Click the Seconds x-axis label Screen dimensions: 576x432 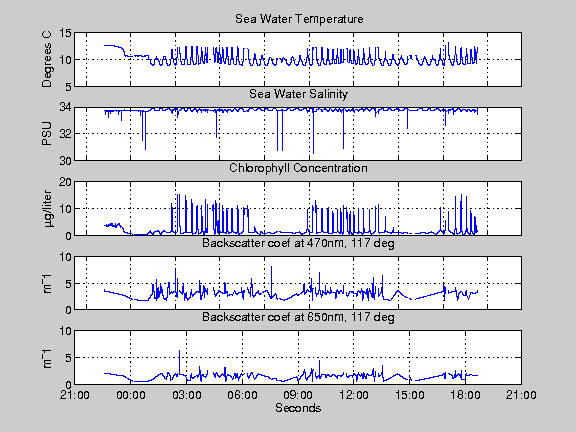pos(298,408)
